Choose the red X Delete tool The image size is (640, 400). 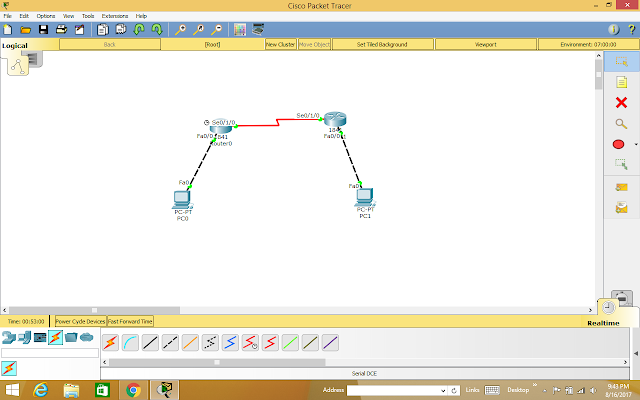click(621, 102)
